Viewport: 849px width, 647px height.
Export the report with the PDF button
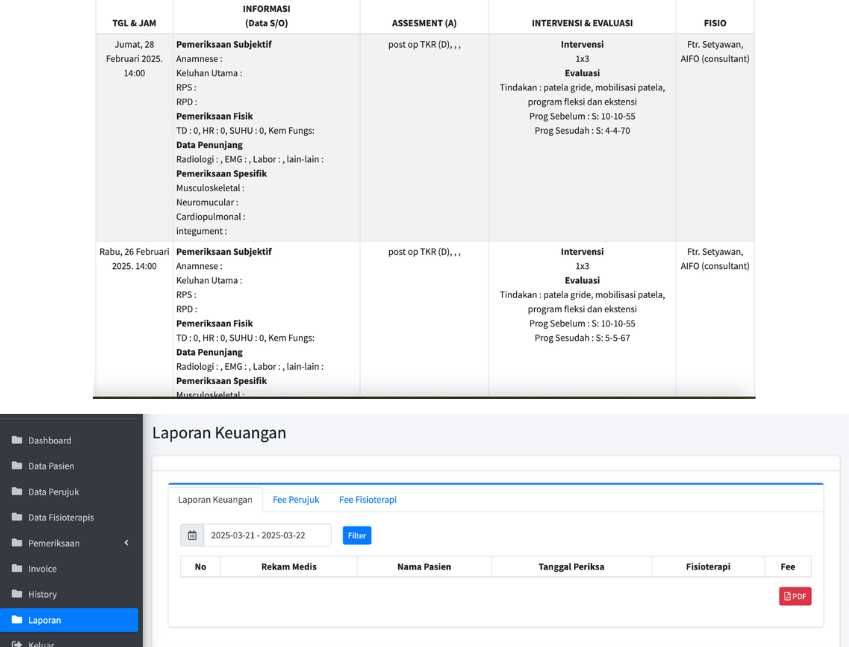(795, 596)
